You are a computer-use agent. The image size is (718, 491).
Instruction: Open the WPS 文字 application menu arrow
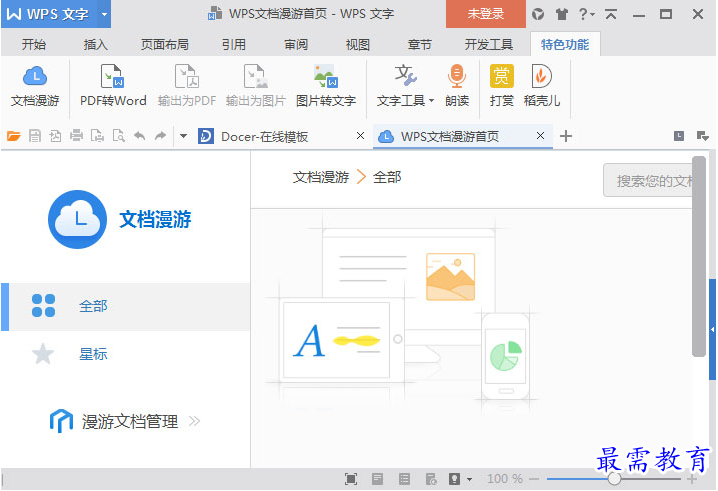(x=104, y=14)
